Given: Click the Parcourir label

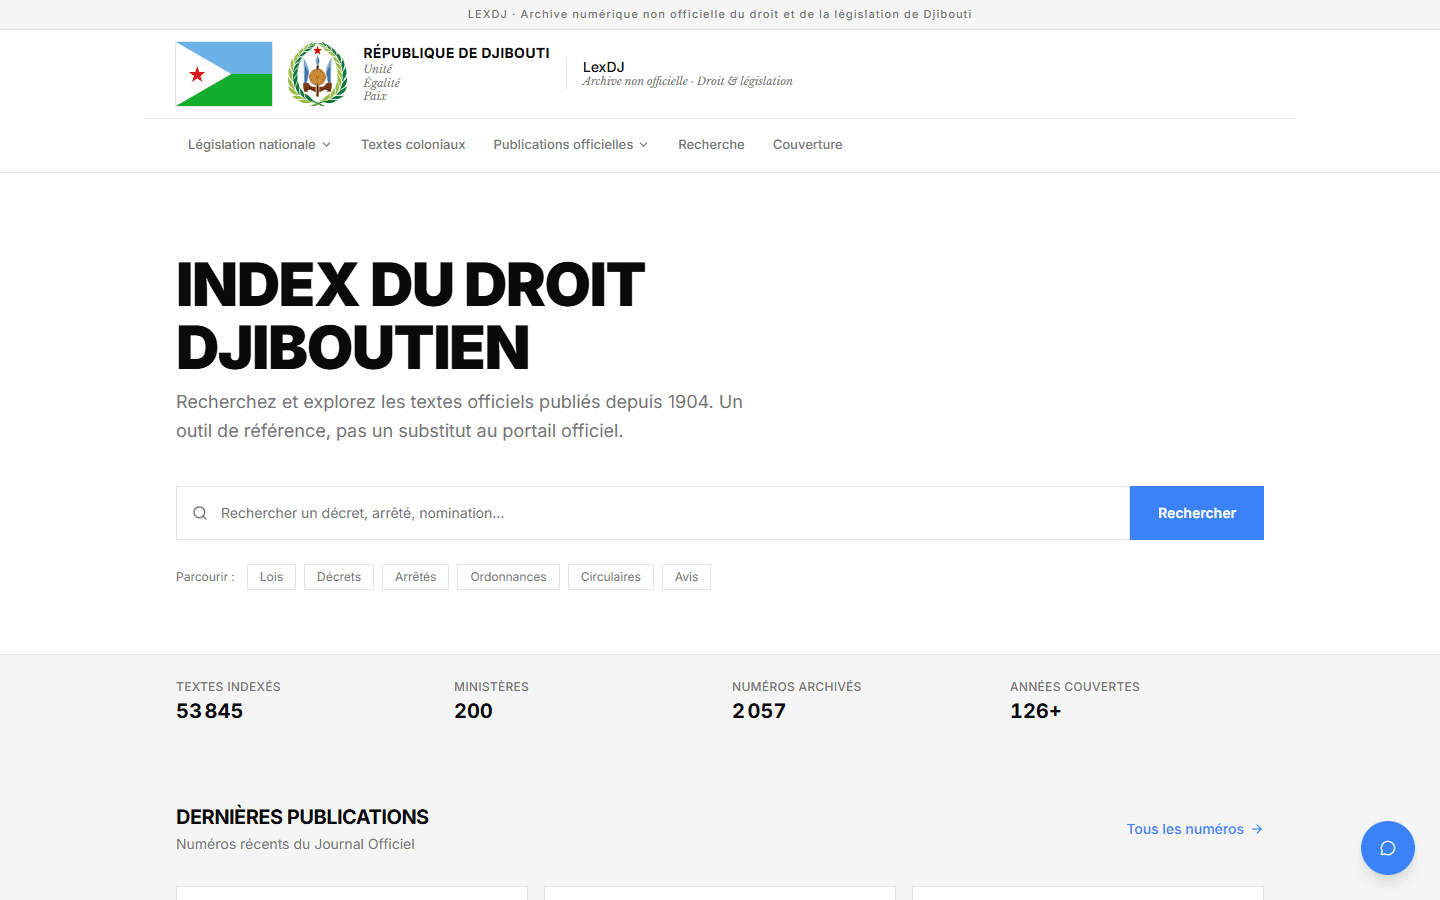Looking at the screenshot, I should [x=205, y=577].
